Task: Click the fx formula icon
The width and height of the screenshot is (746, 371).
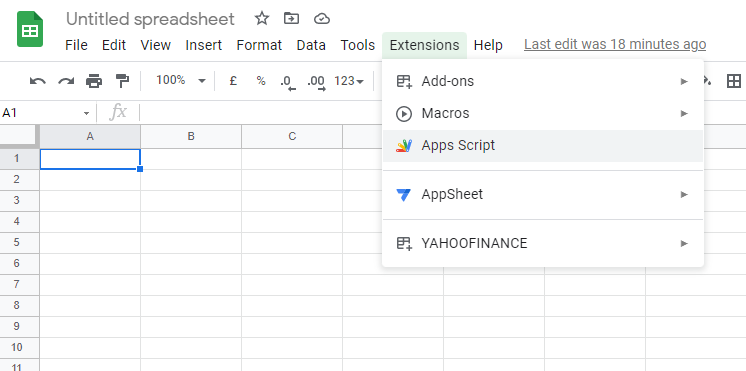Action: click(118, 112)
